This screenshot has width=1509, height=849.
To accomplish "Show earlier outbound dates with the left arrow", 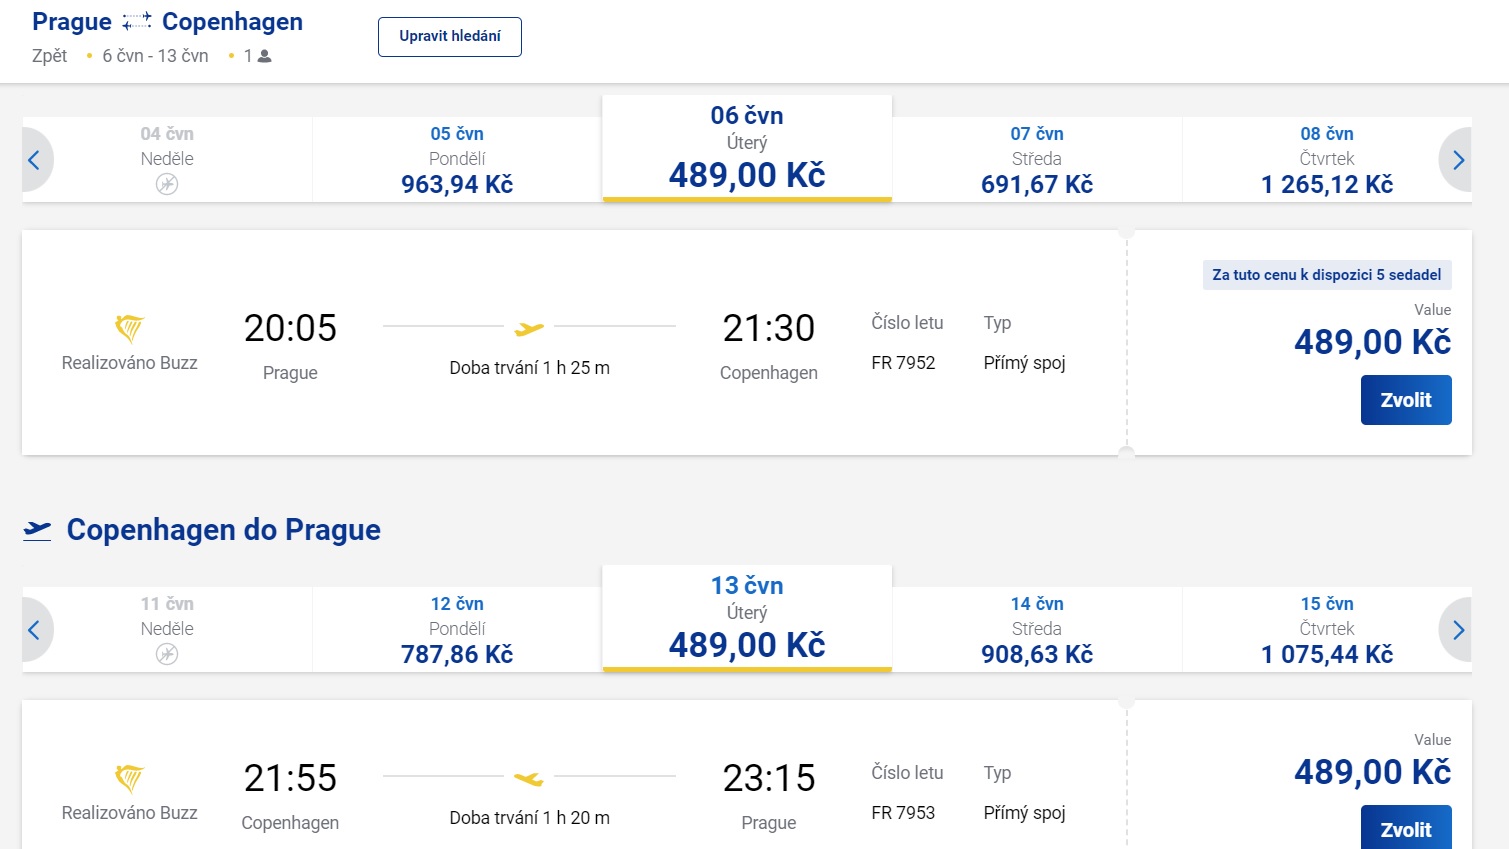I will pyautogui.click(x=35, y=160).
